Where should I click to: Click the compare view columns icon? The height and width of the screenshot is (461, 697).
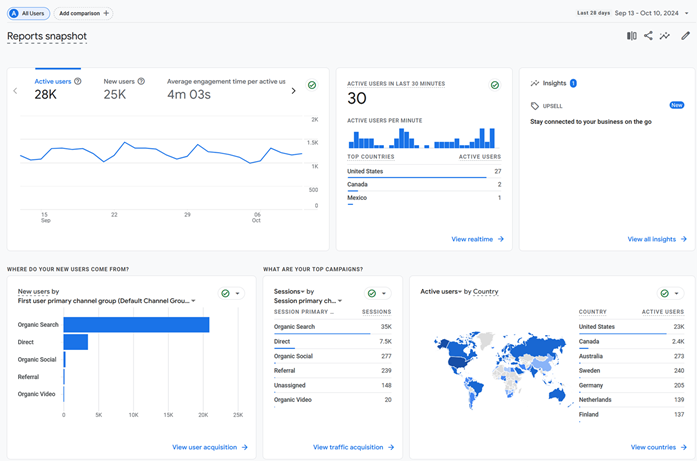(x=631, y=36)
